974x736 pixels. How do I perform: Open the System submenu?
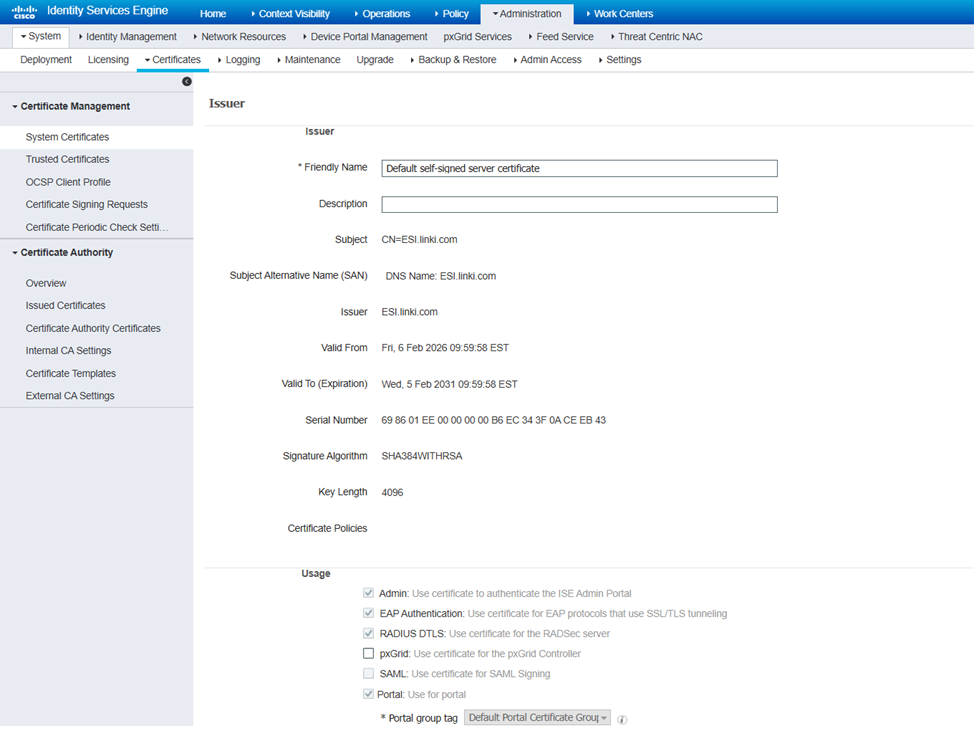[41, 37]
